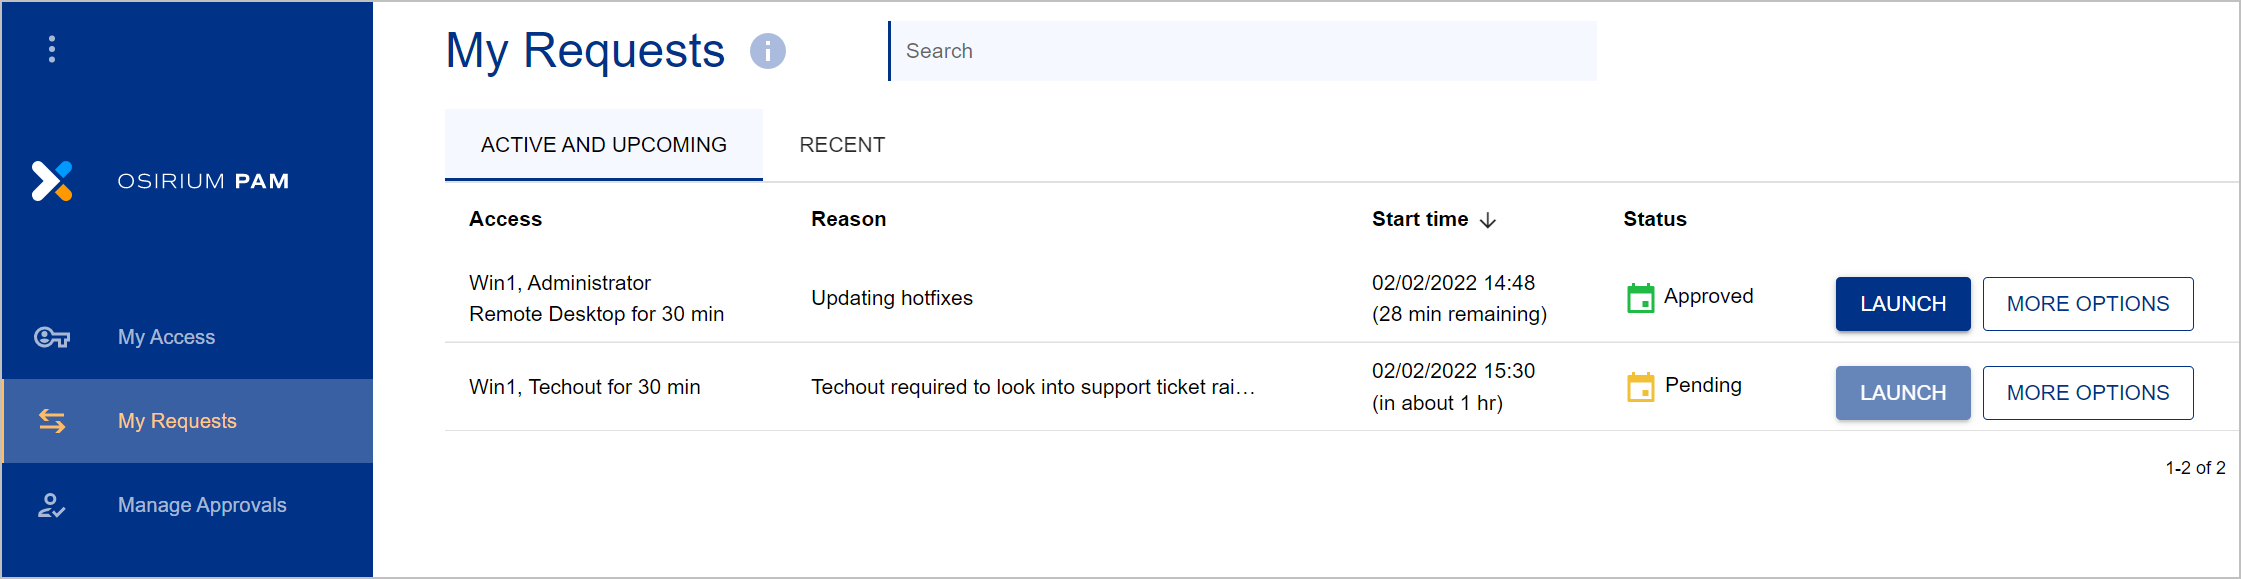Click the My Requests arrows icon
Screen dimensions: 2241x579
52,421
